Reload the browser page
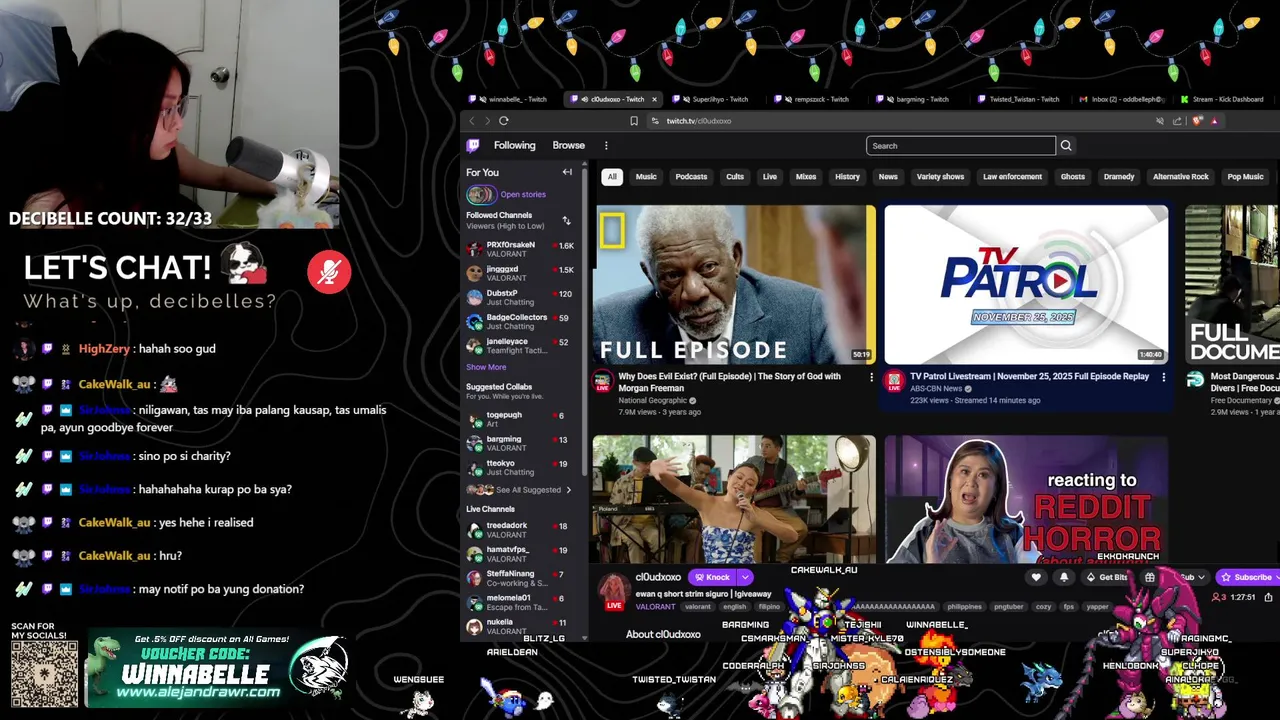The height and width of the screenshot is (720, 1280). 504,121
